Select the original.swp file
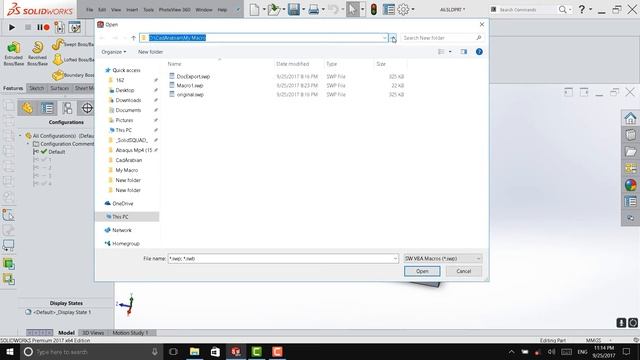The height and width of the screenshot is (360, 640). click(190, 94)
